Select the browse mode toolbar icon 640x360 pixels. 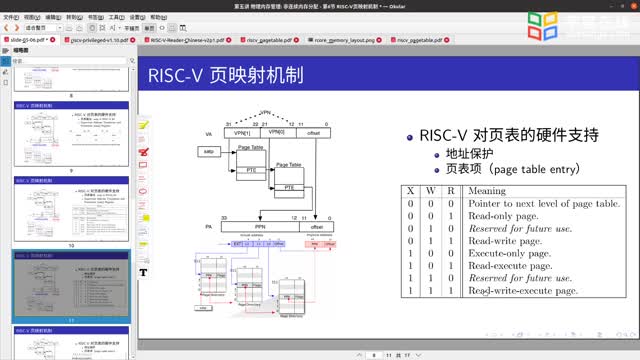pos(92,28)
